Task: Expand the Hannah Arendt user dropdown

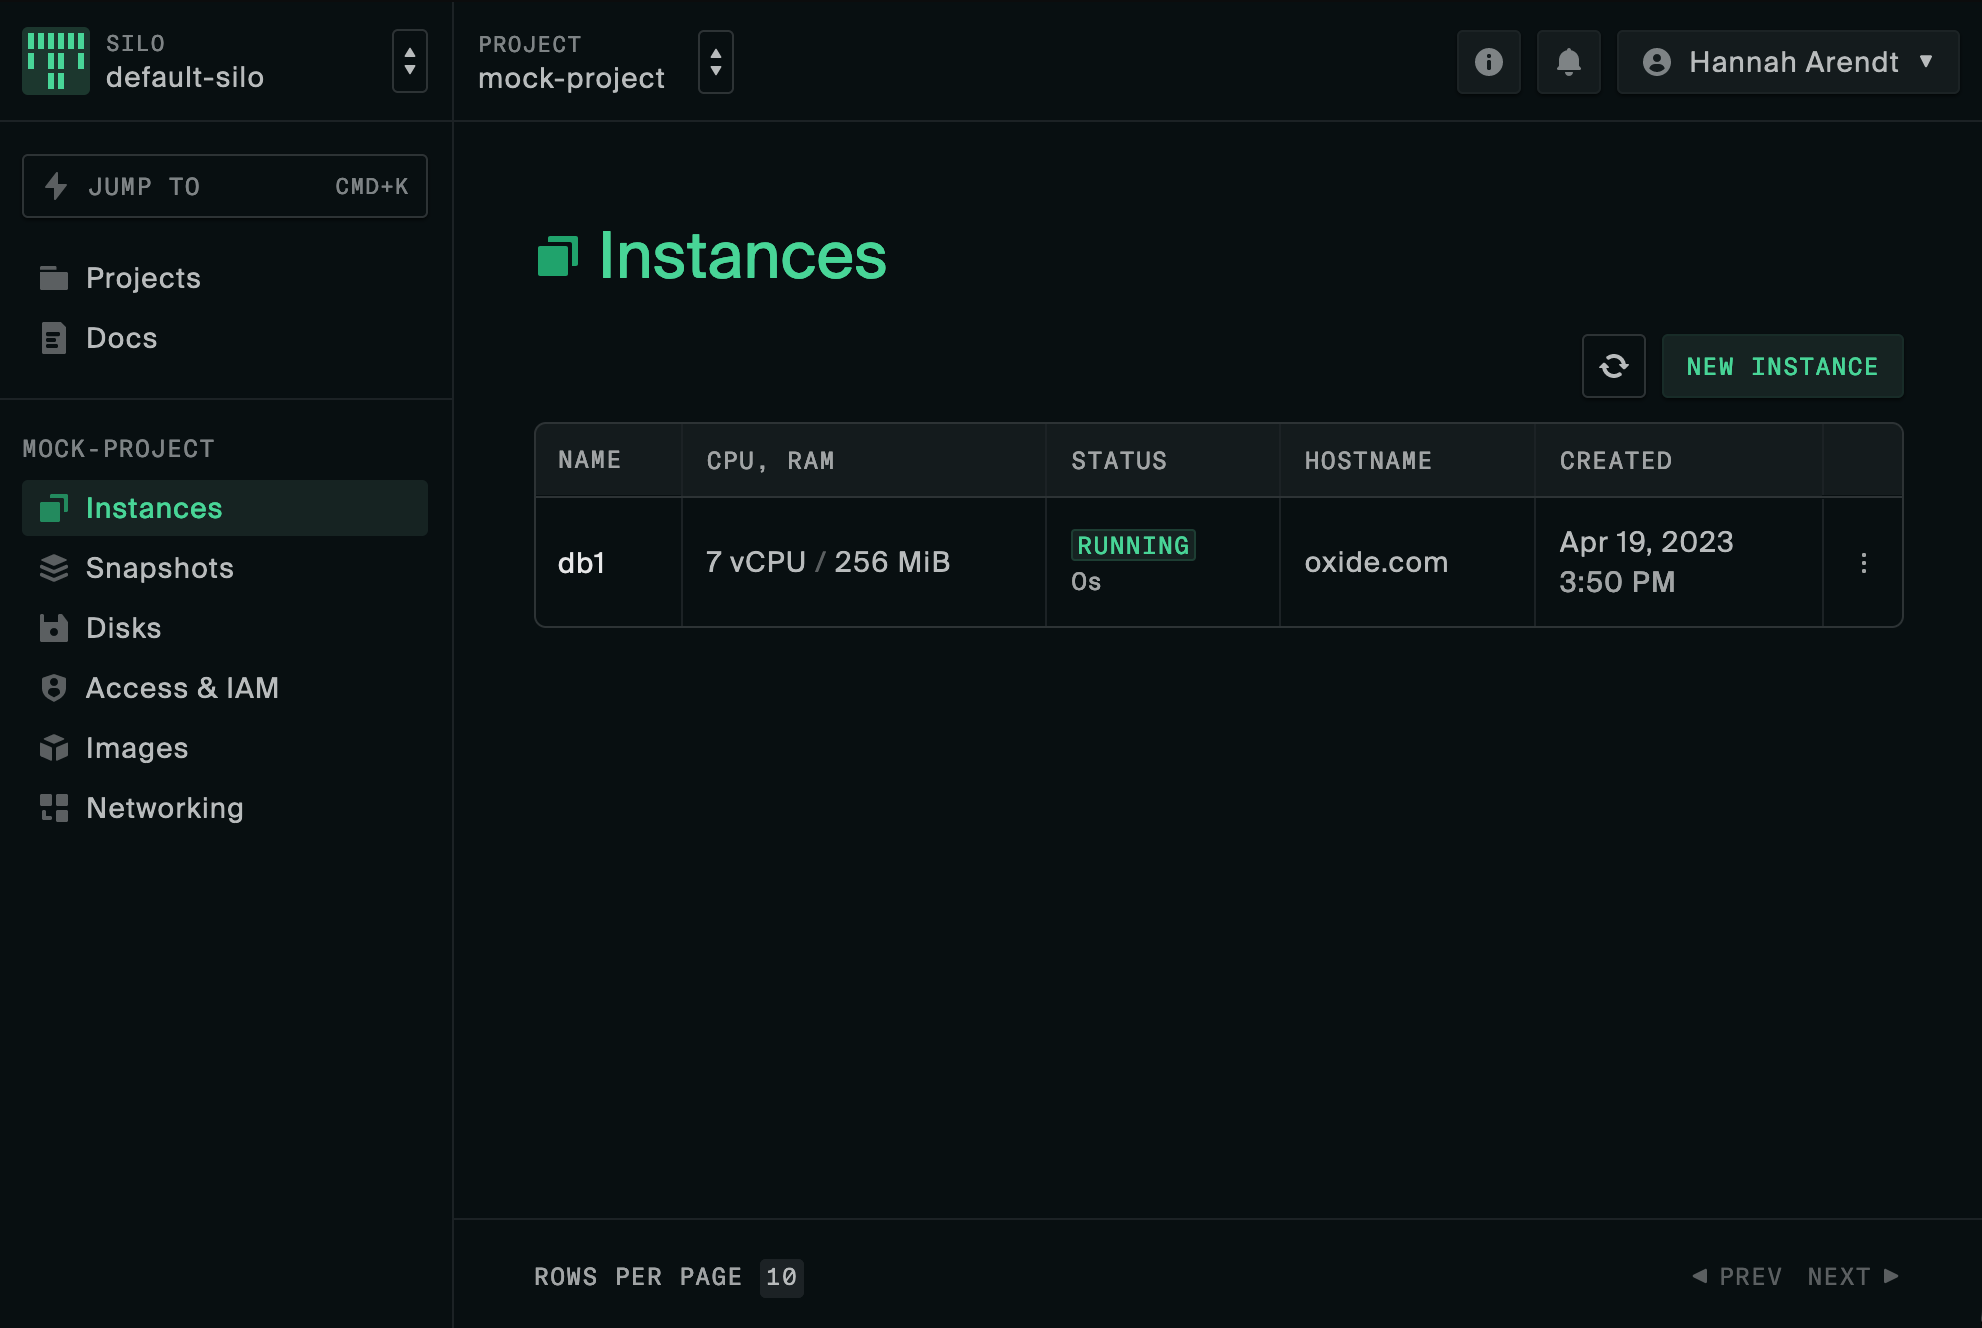Action: tap(1788, 61)
